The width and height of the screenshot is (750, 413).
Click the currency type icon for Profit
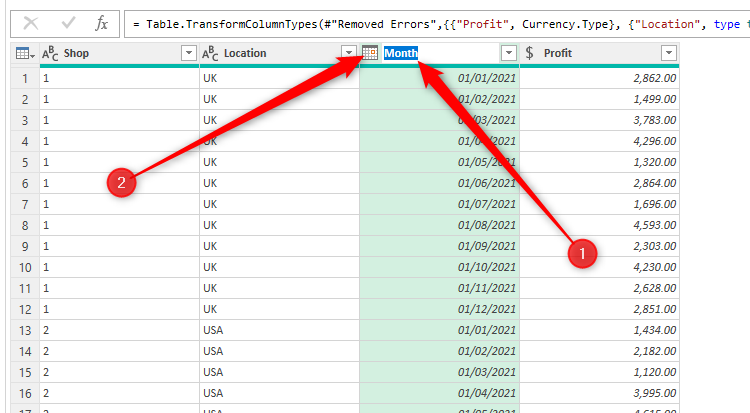coord(529,53)
